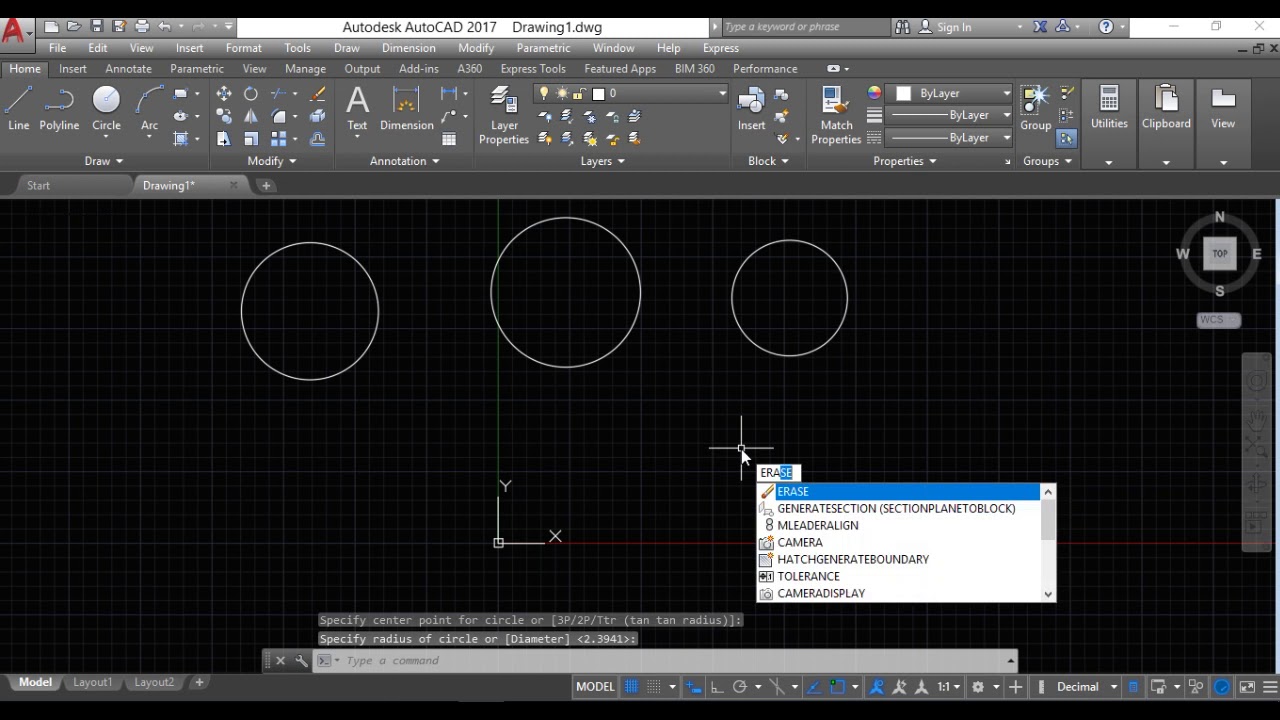Open the Dimension menu
Screen dimensions: 1280x720
[x=408, y=48]
